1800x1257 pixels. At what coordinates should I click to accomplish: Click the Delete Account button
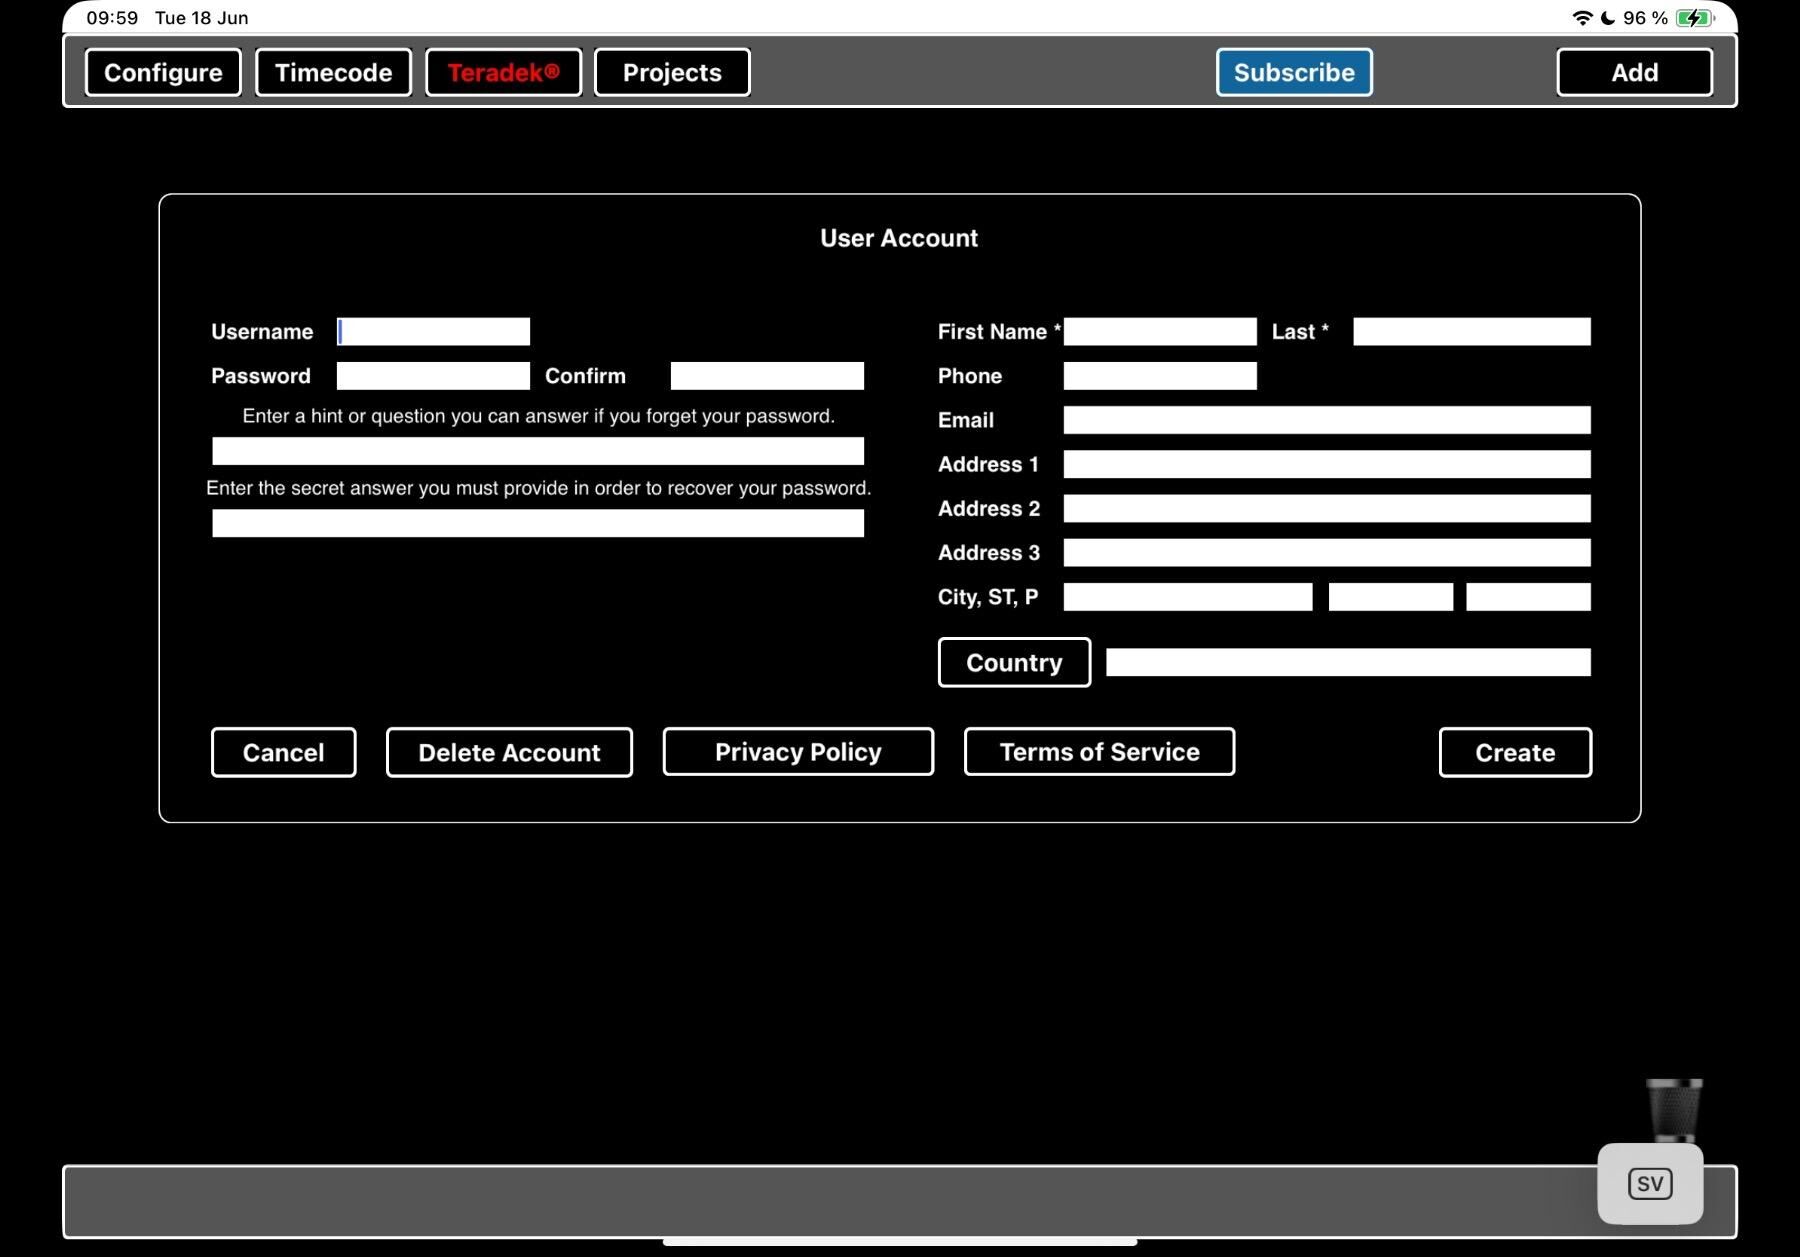[509, 752]
